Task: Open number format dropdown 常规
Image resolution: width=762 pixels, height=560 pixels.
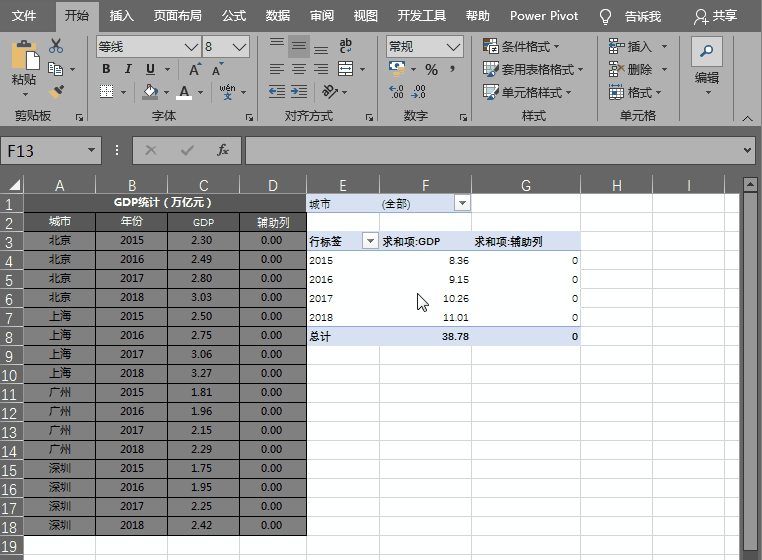Action: (x=453, y=47)
